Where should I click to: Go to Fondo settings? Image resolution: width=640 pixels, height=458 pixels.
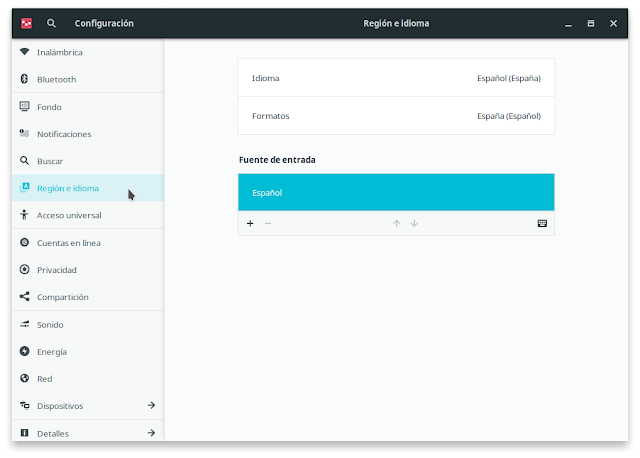[x=88, y=107]
